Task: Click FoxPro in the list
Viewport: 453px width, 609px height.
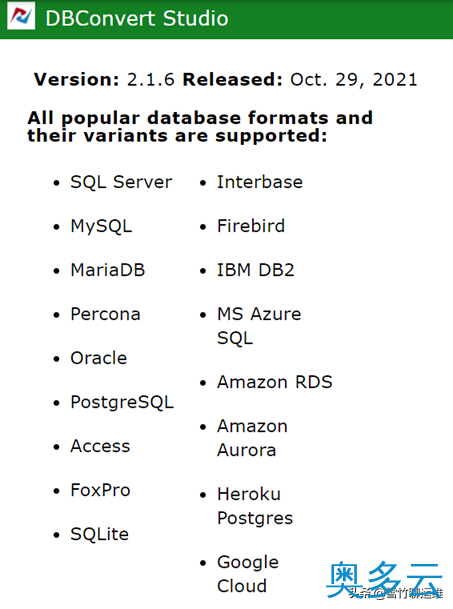Action: (x=100, y=490)
